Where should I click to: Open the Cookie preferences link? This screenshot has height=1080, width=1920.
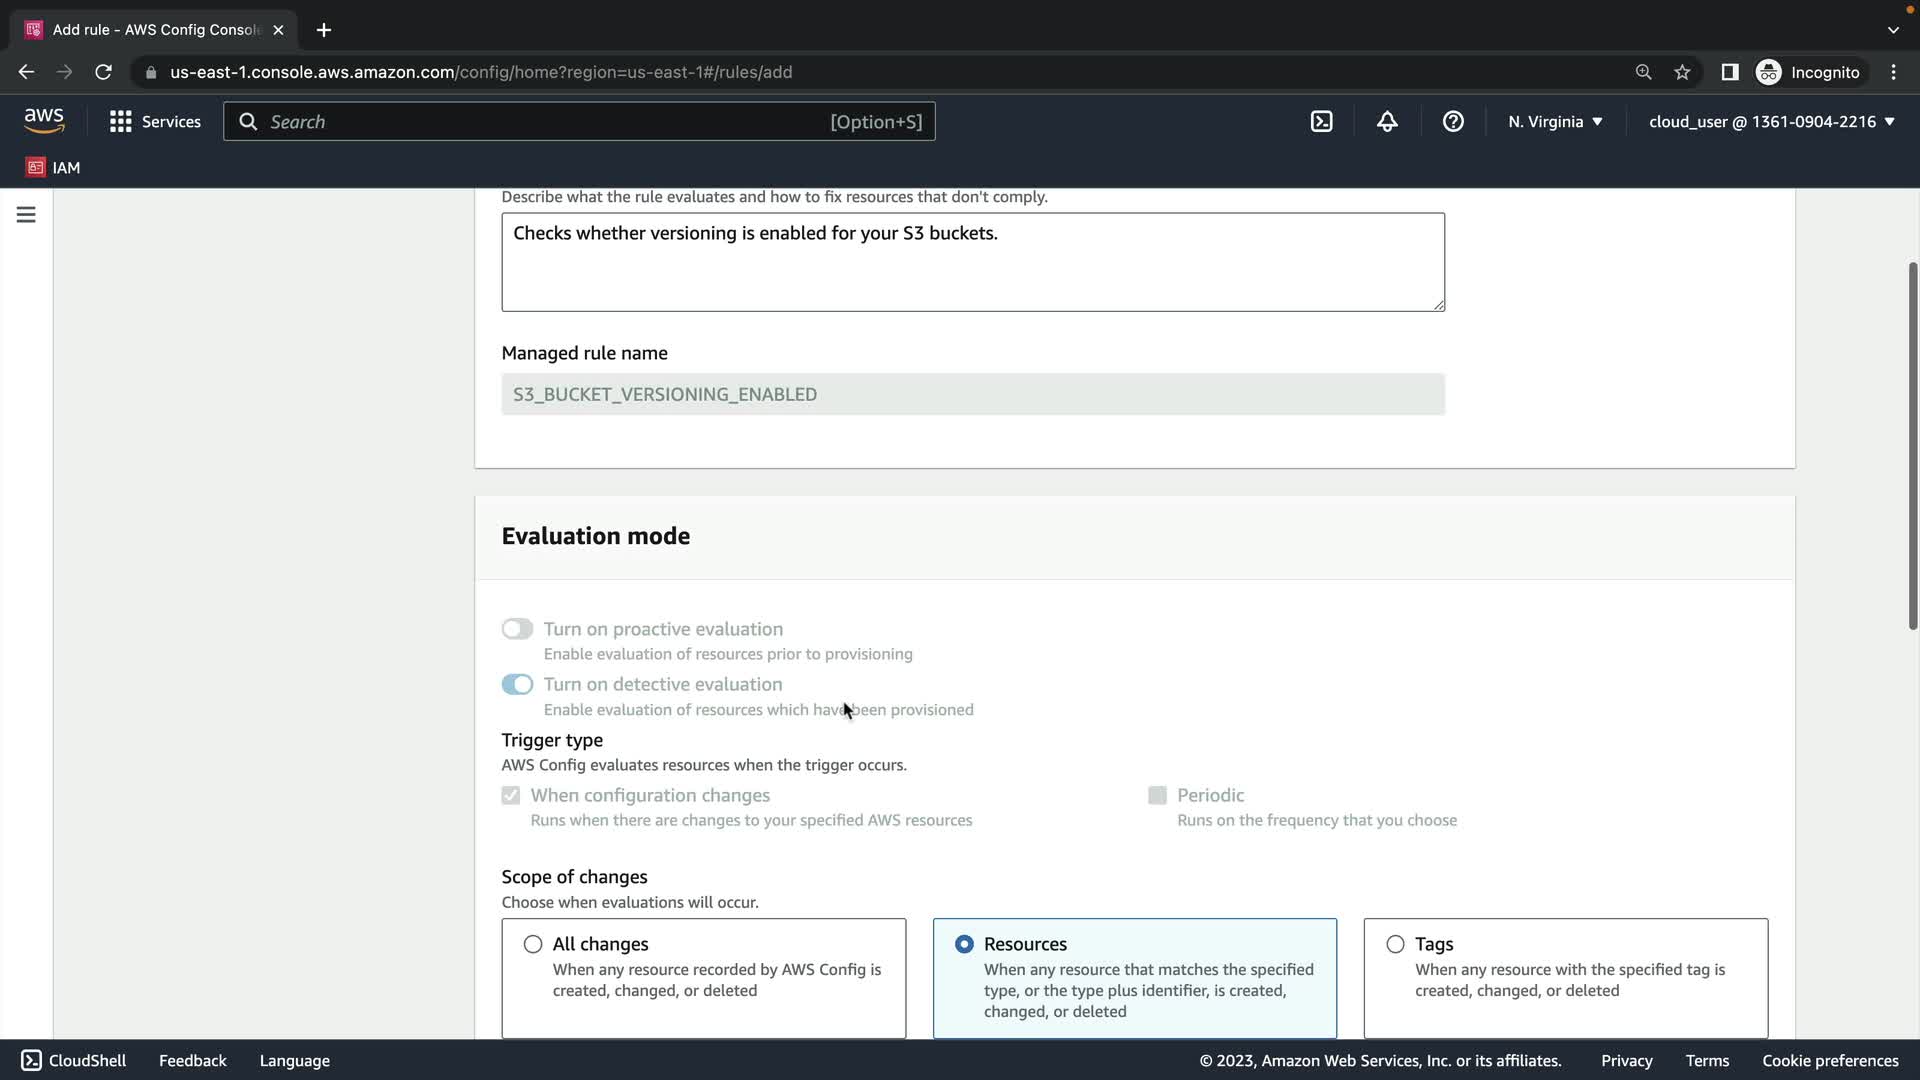point(1830,1060)
